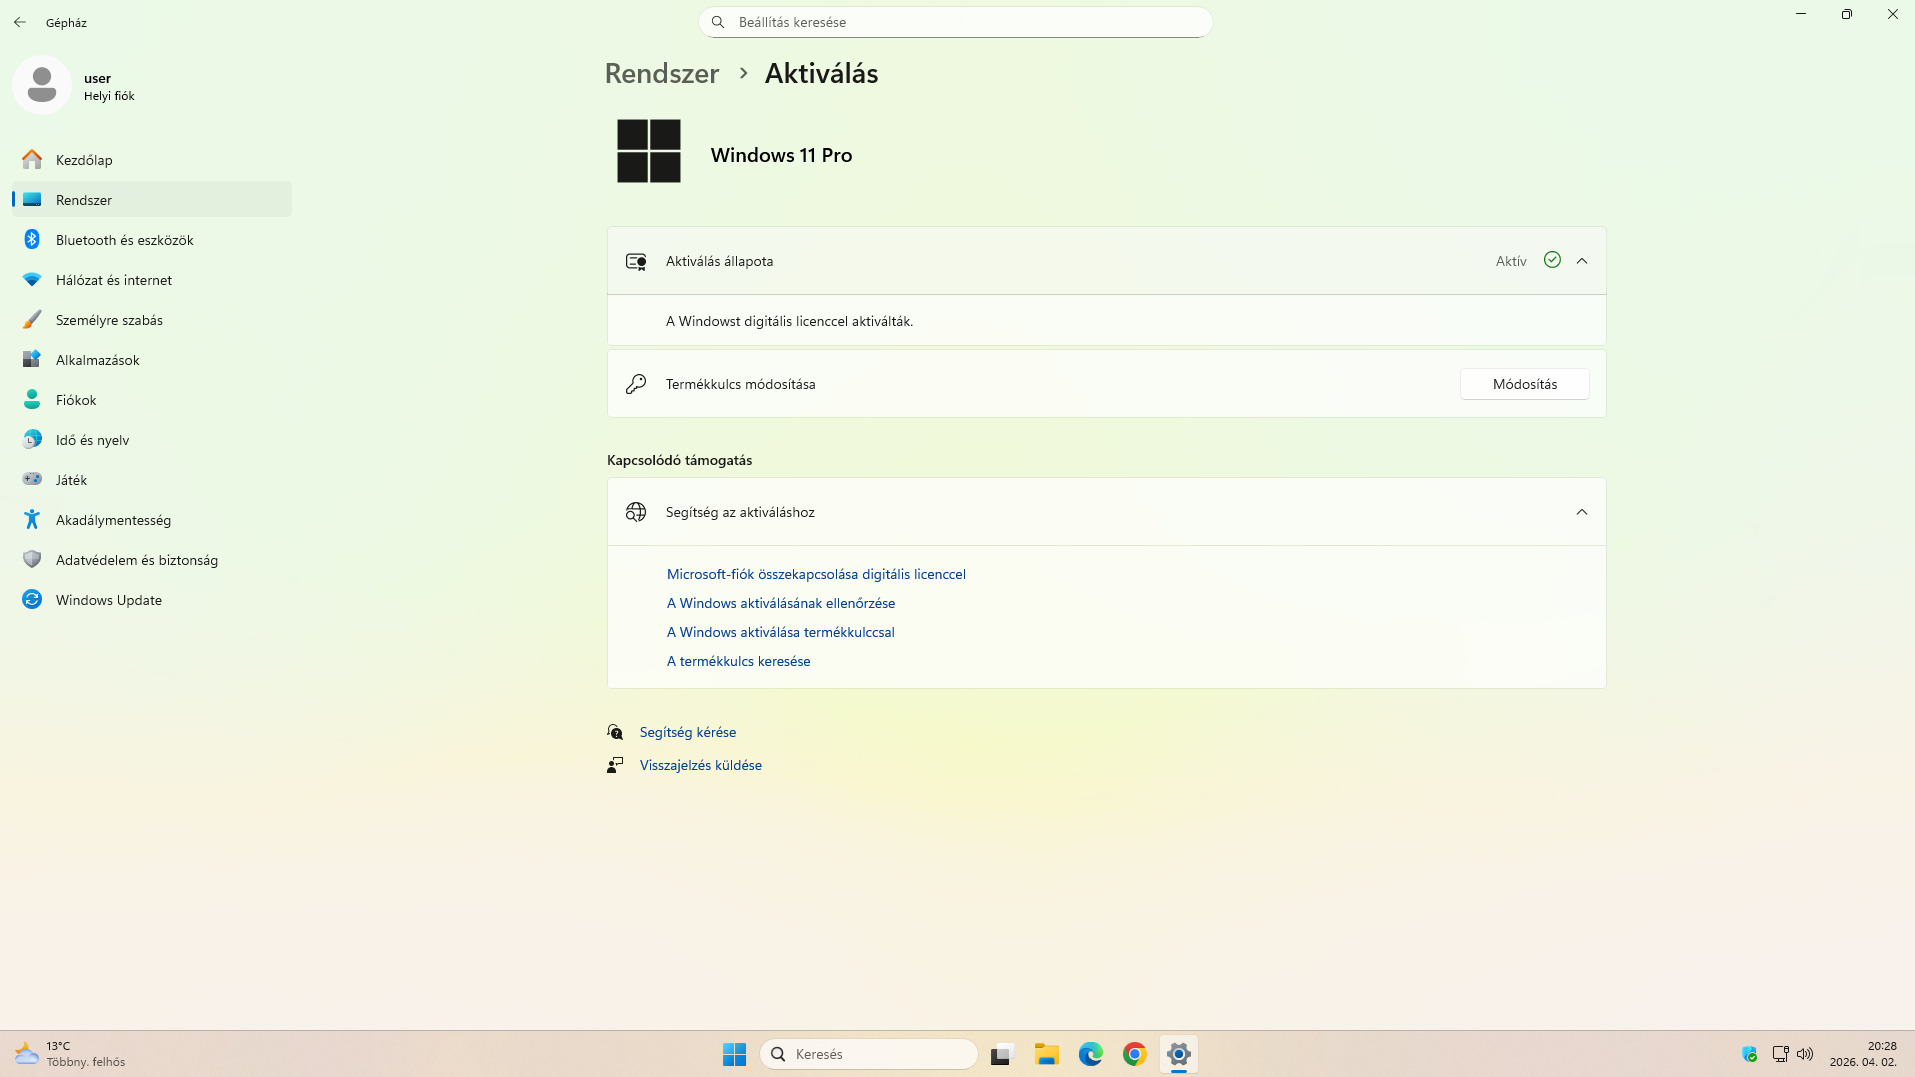Viewport: 1915px width, 1077px height.
Task: Click the Fiókok person icon
Action: (x=32, y=400)
